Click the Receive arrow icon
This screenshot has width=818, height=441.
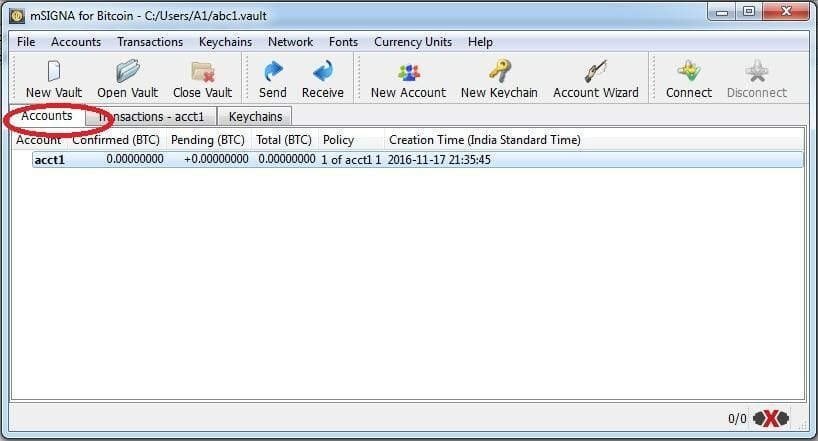pos(323,71)
